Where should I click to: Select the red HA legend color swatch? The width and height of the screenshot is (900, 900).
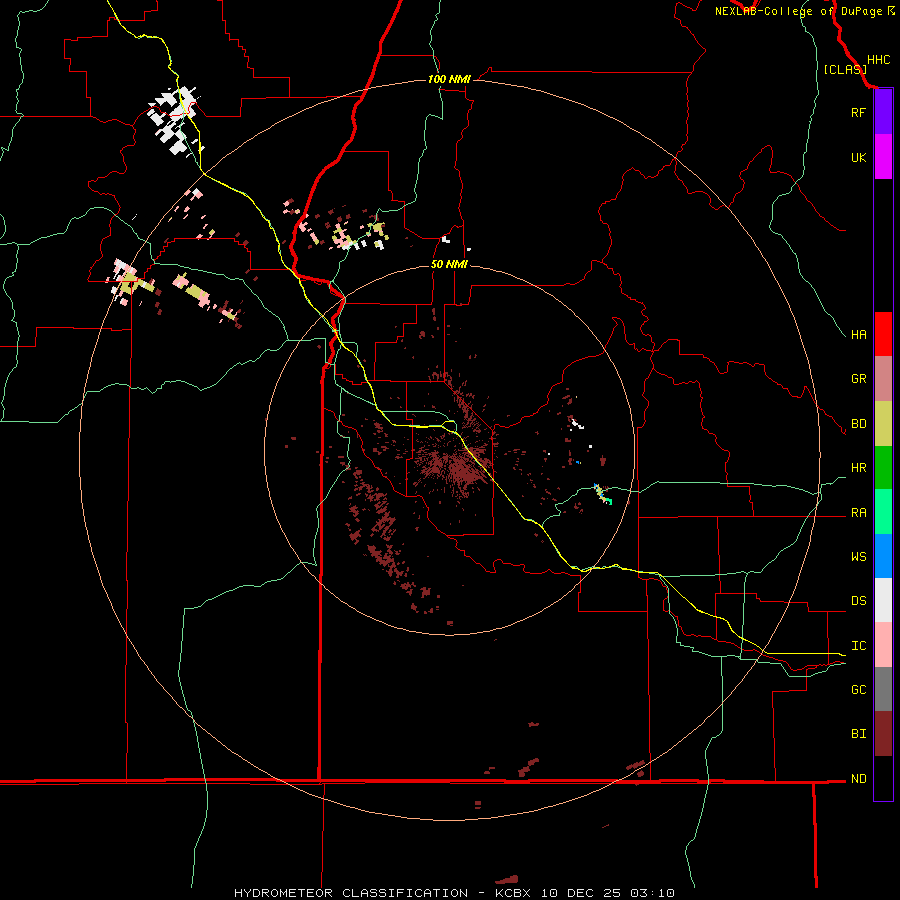(x=883, y=334)
